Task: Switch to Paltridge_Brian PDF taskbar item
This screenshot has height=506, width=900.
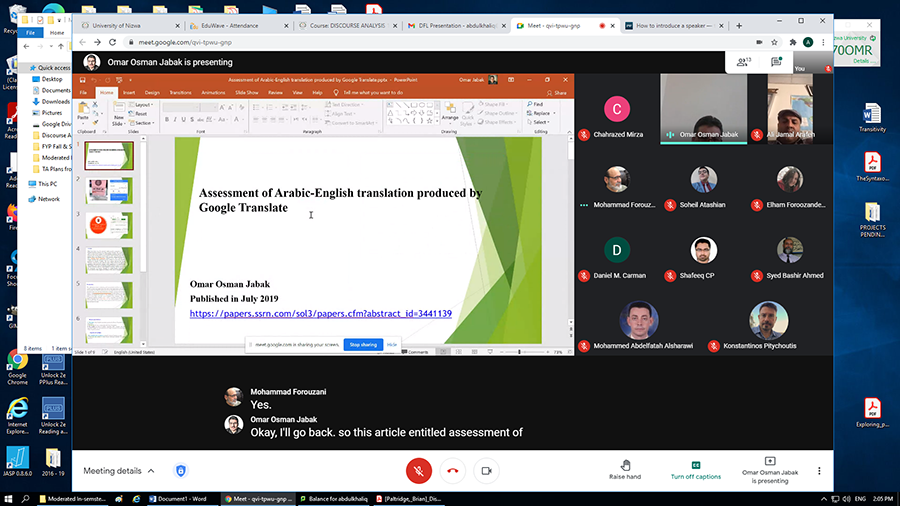Action: 408,499
